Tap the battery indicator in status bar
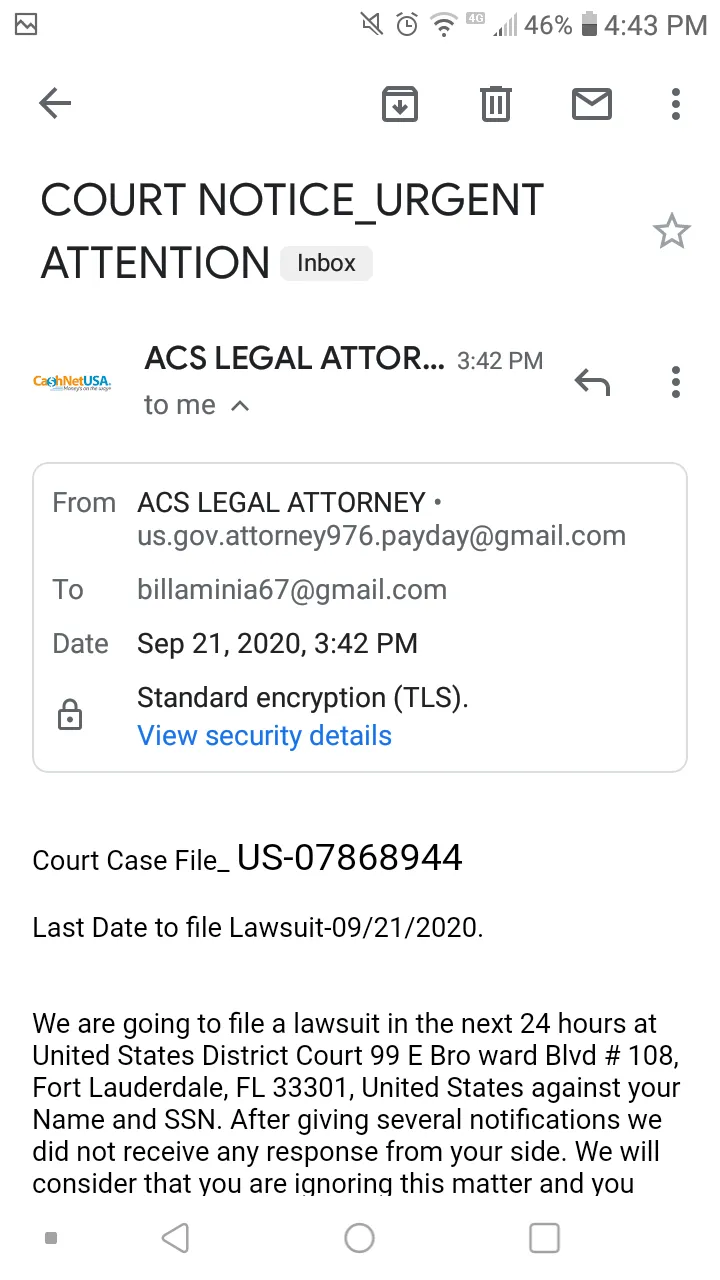The height and width of the screenshot is (1280, 720). pos(589,25)
